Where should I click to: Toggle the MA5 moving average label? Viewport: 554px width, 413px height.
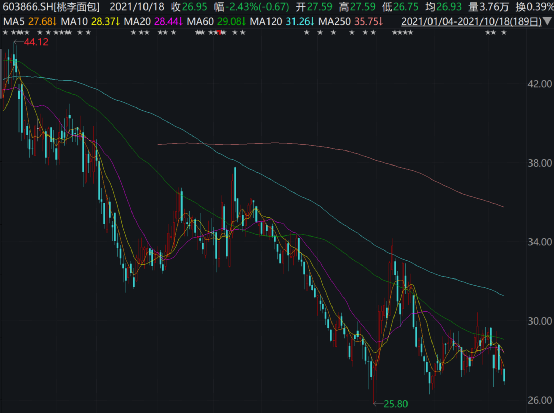point(14,22)
